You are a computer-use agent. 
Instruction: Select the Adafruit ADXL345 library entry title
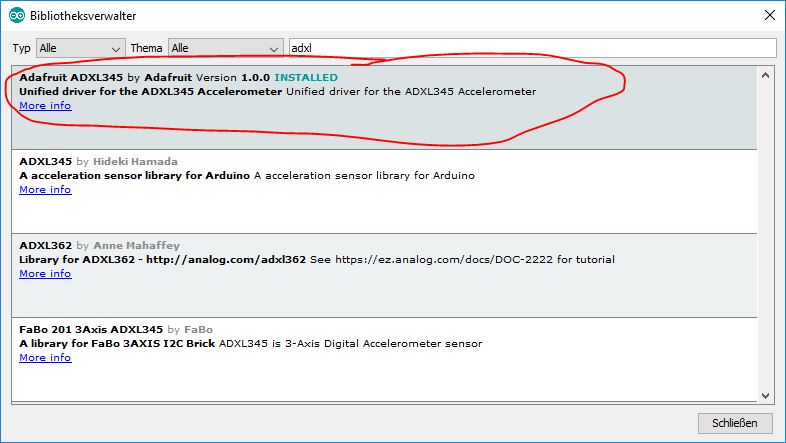tap(71, 77)
